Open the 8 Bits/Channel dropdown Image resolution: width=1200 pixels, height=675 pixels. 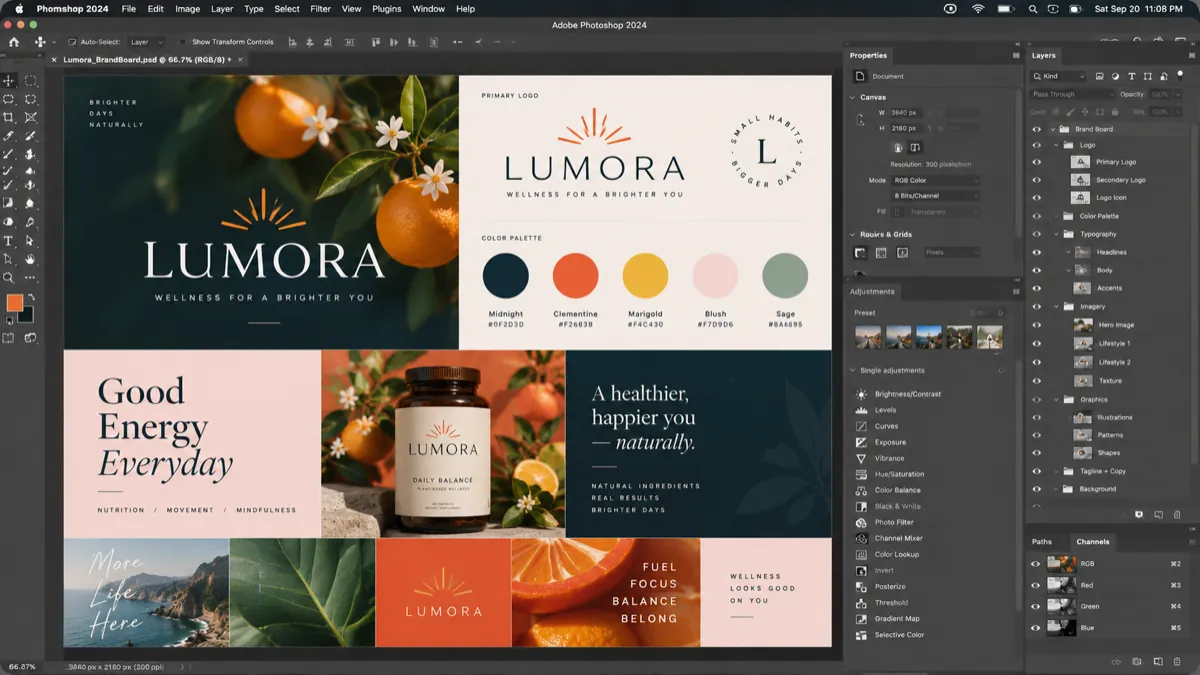935,196
